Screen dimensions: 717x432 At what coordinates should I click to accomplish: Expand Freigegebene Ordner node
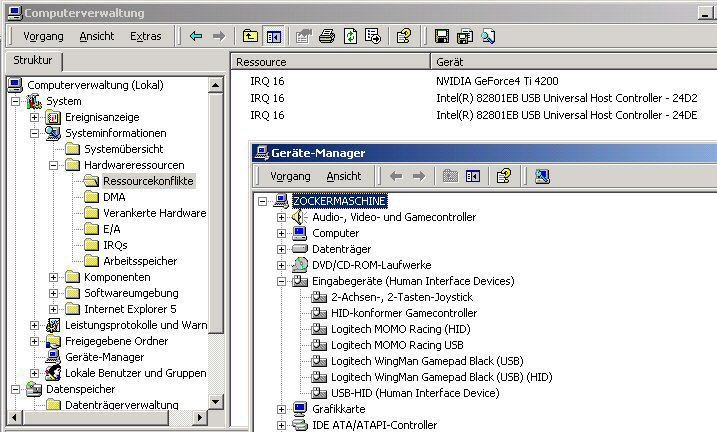[x=34, y=341]
